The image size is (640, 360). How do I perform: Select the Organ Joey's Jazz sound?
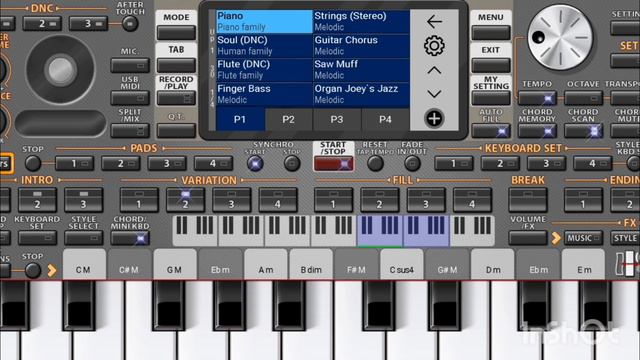point(361,94)
